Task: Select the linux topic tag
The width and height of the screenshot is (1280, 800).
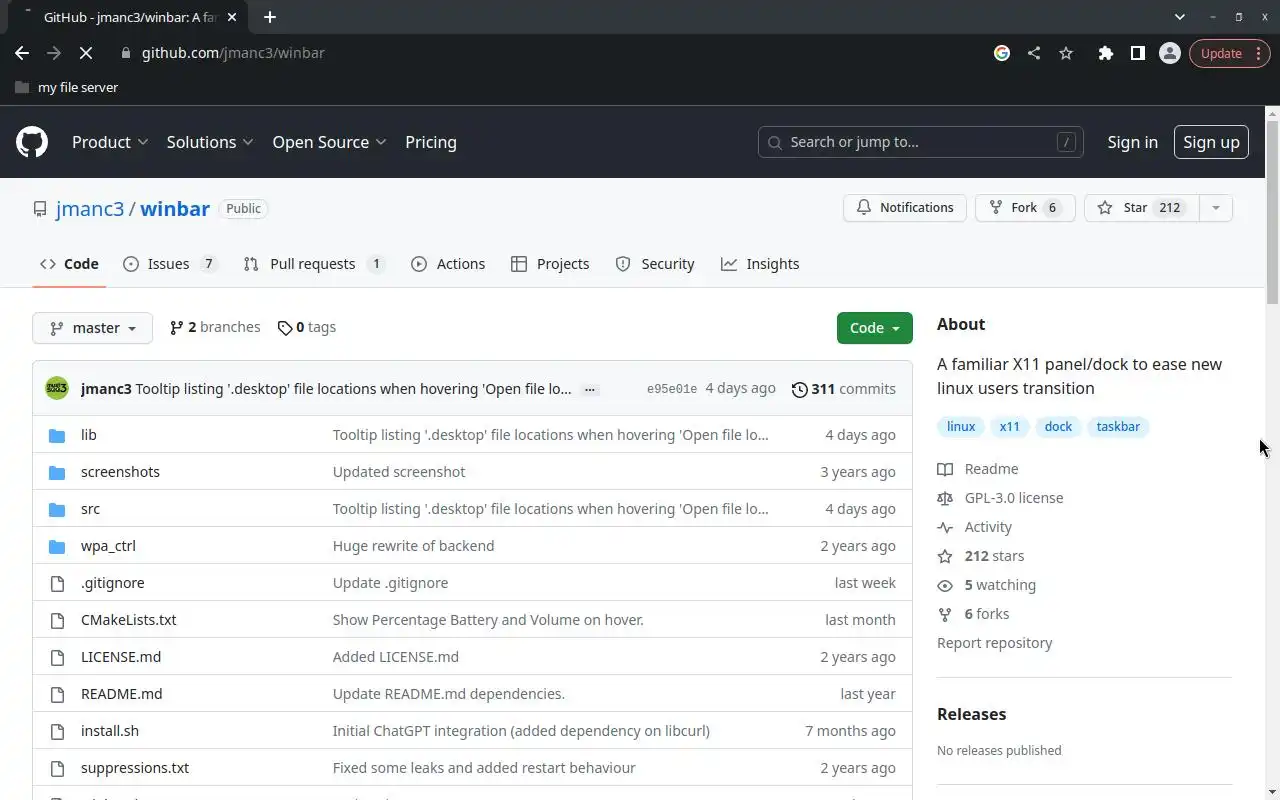Action: [961, 427]
